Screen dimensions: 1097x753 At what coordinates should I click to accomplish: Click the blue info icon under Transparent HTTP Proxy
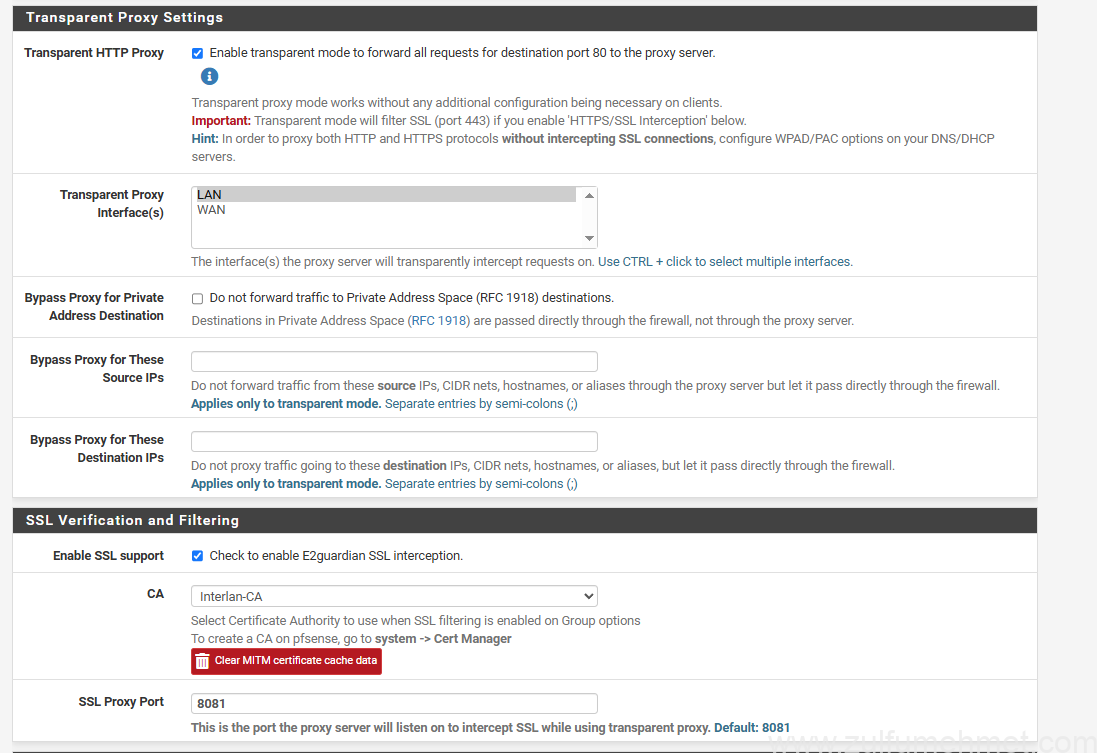pyautogui.click(x=209, y=77)
